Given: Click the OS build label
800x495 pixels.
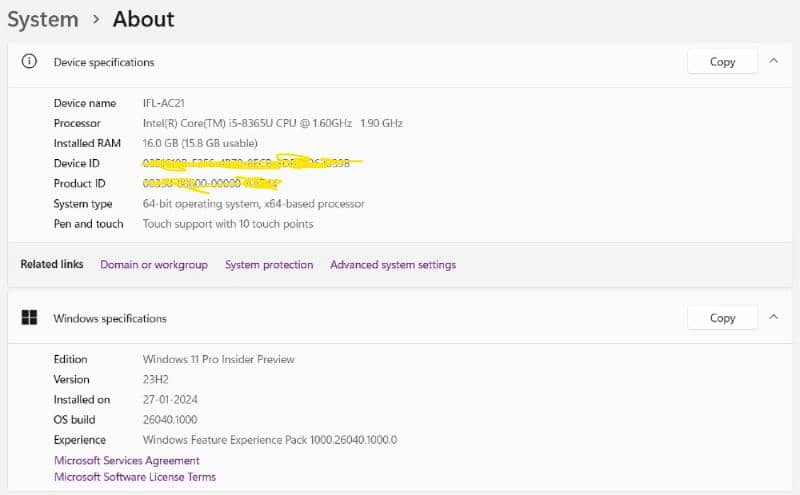Looking at the screenshot, I should coord(74,419).
